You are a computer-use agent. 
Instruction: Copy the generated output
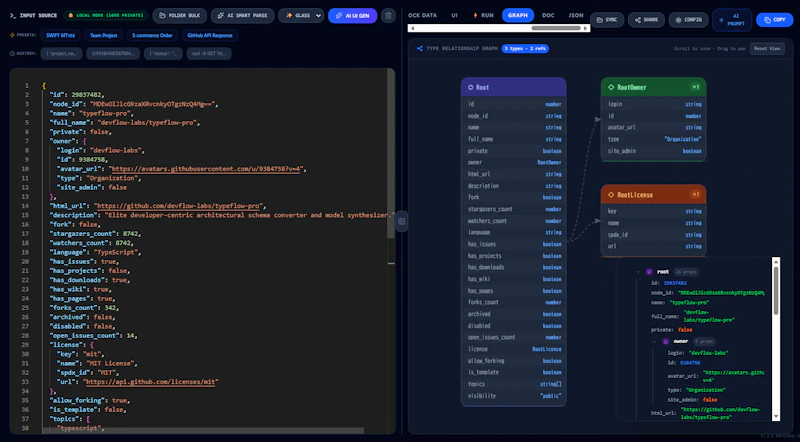[774, 20]
